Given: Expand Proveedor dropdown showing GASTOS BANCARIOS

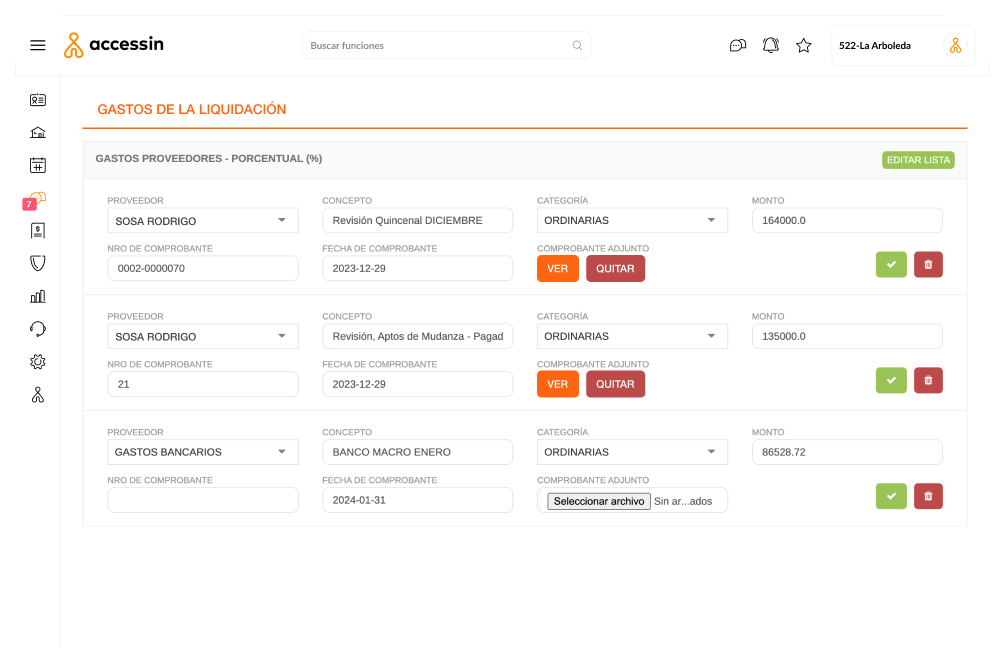Looking at the screenshot, I should tap(202, 452).
